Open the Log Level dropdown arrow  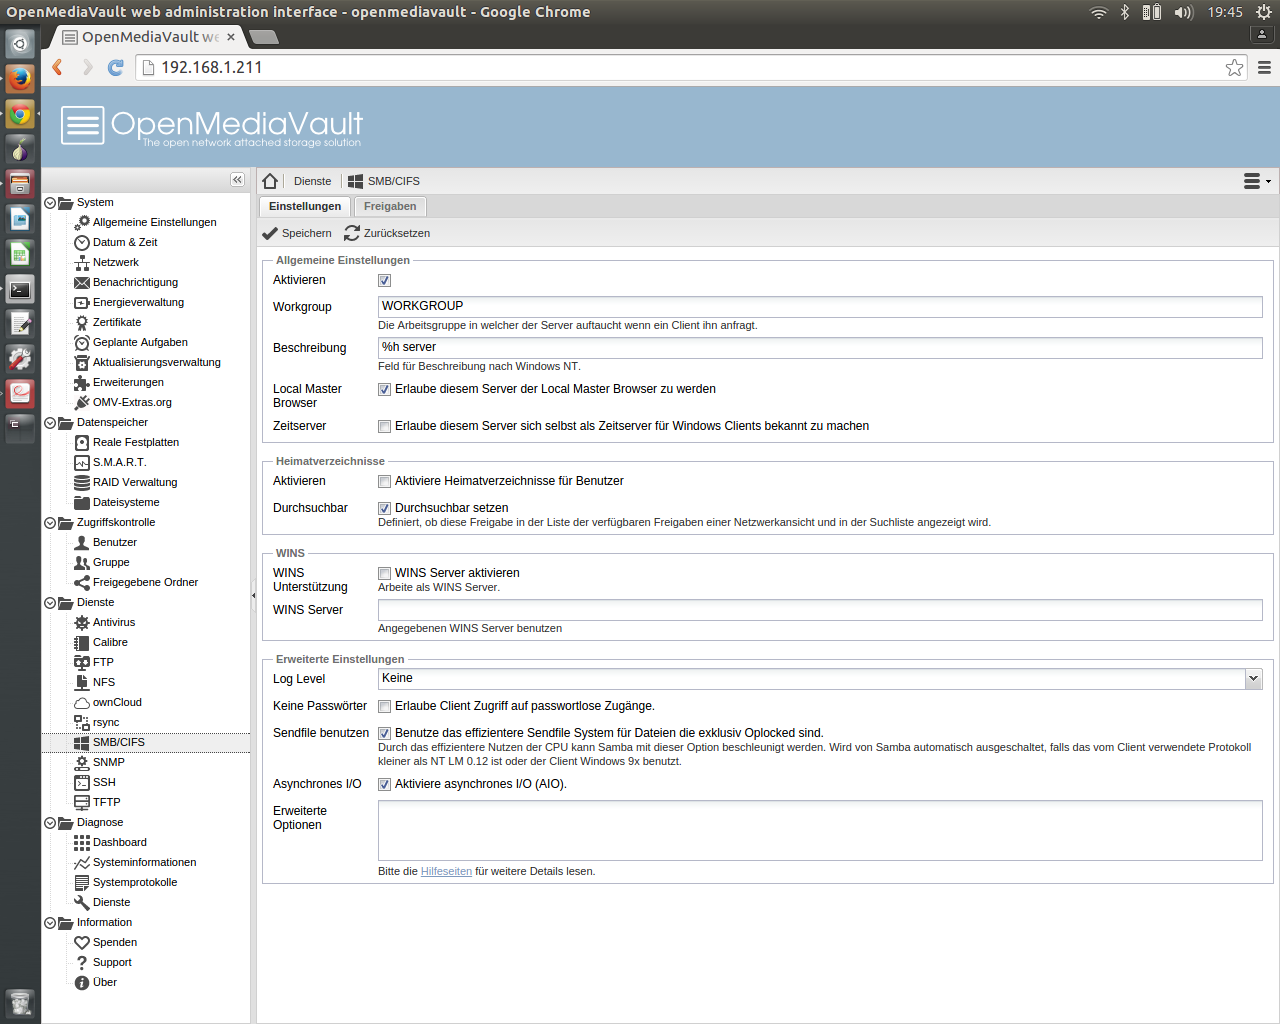[x=1253, y=679]
